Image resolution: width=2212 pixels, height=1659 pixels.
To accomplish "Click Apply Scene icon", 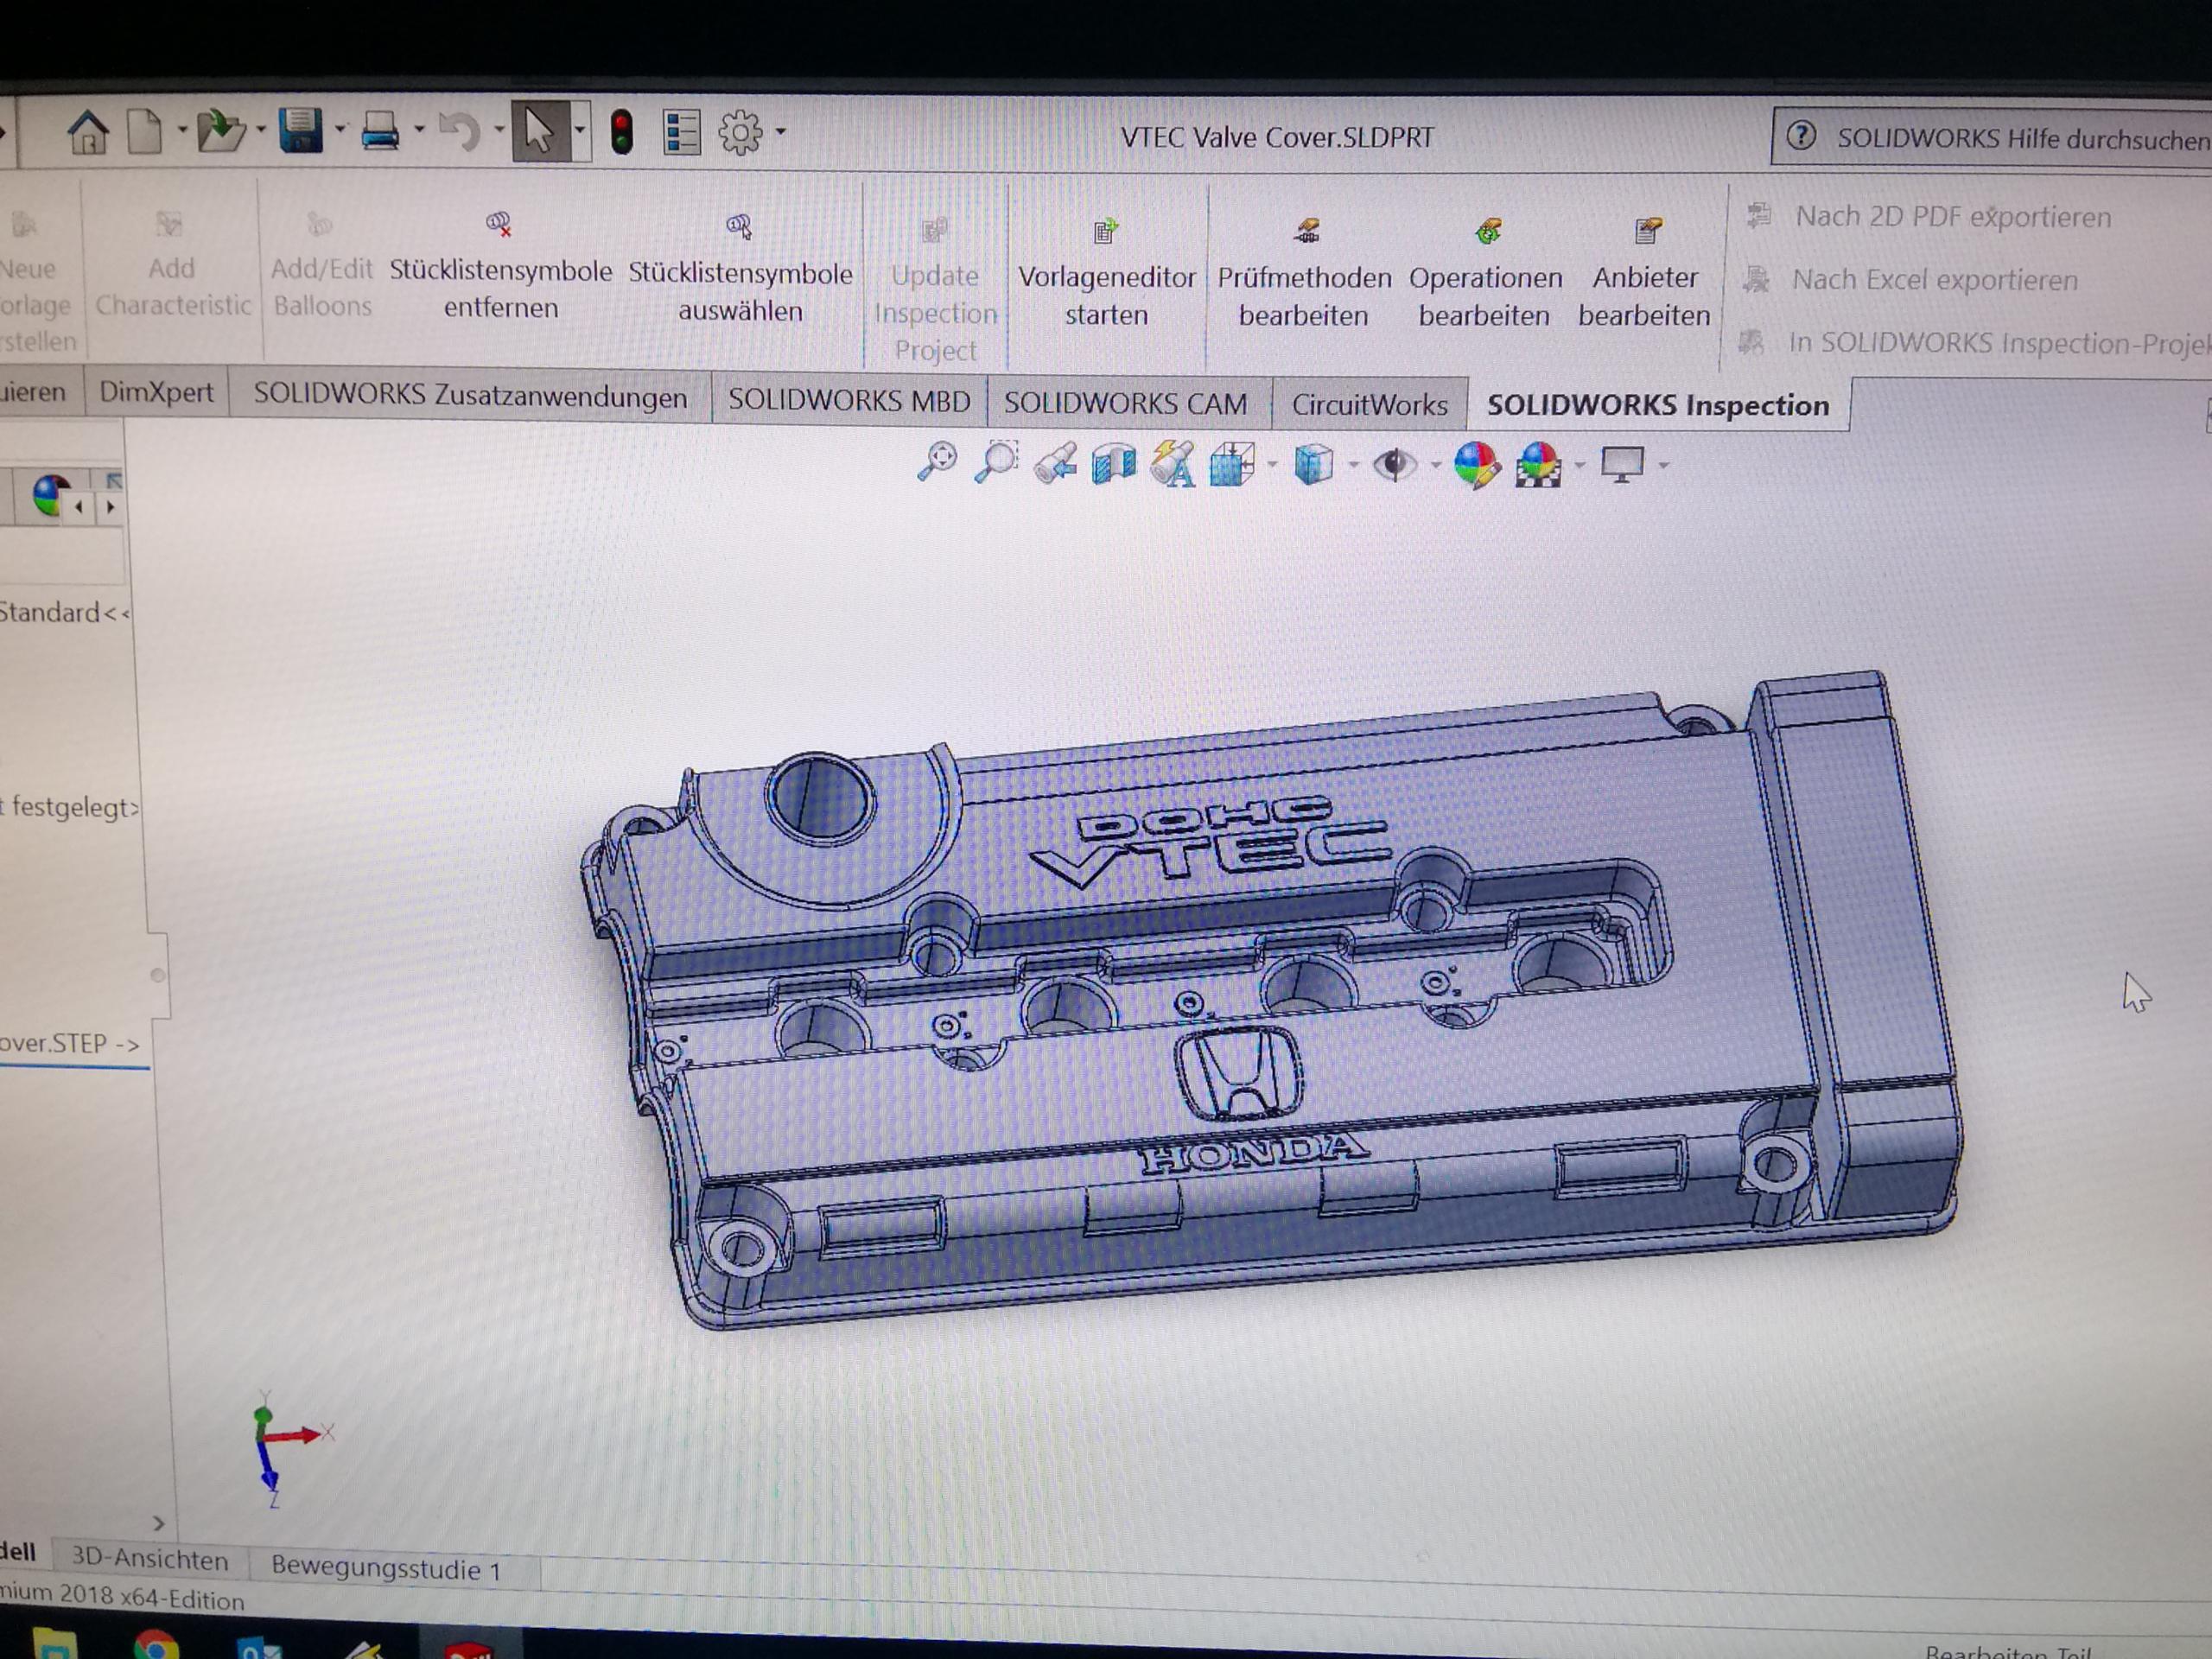I will 1538,466.
